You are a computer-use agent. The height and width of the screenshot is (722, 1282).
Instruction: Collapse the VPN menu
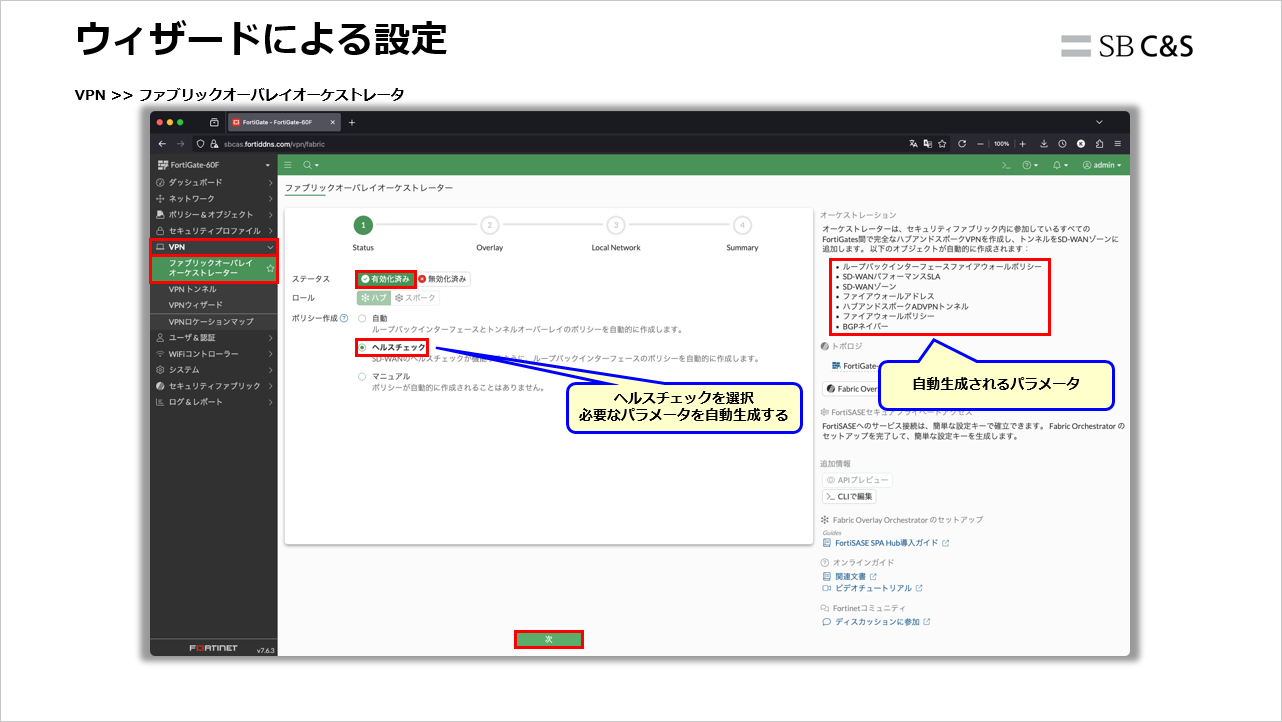pyautogui.click(x=214, y=246)
